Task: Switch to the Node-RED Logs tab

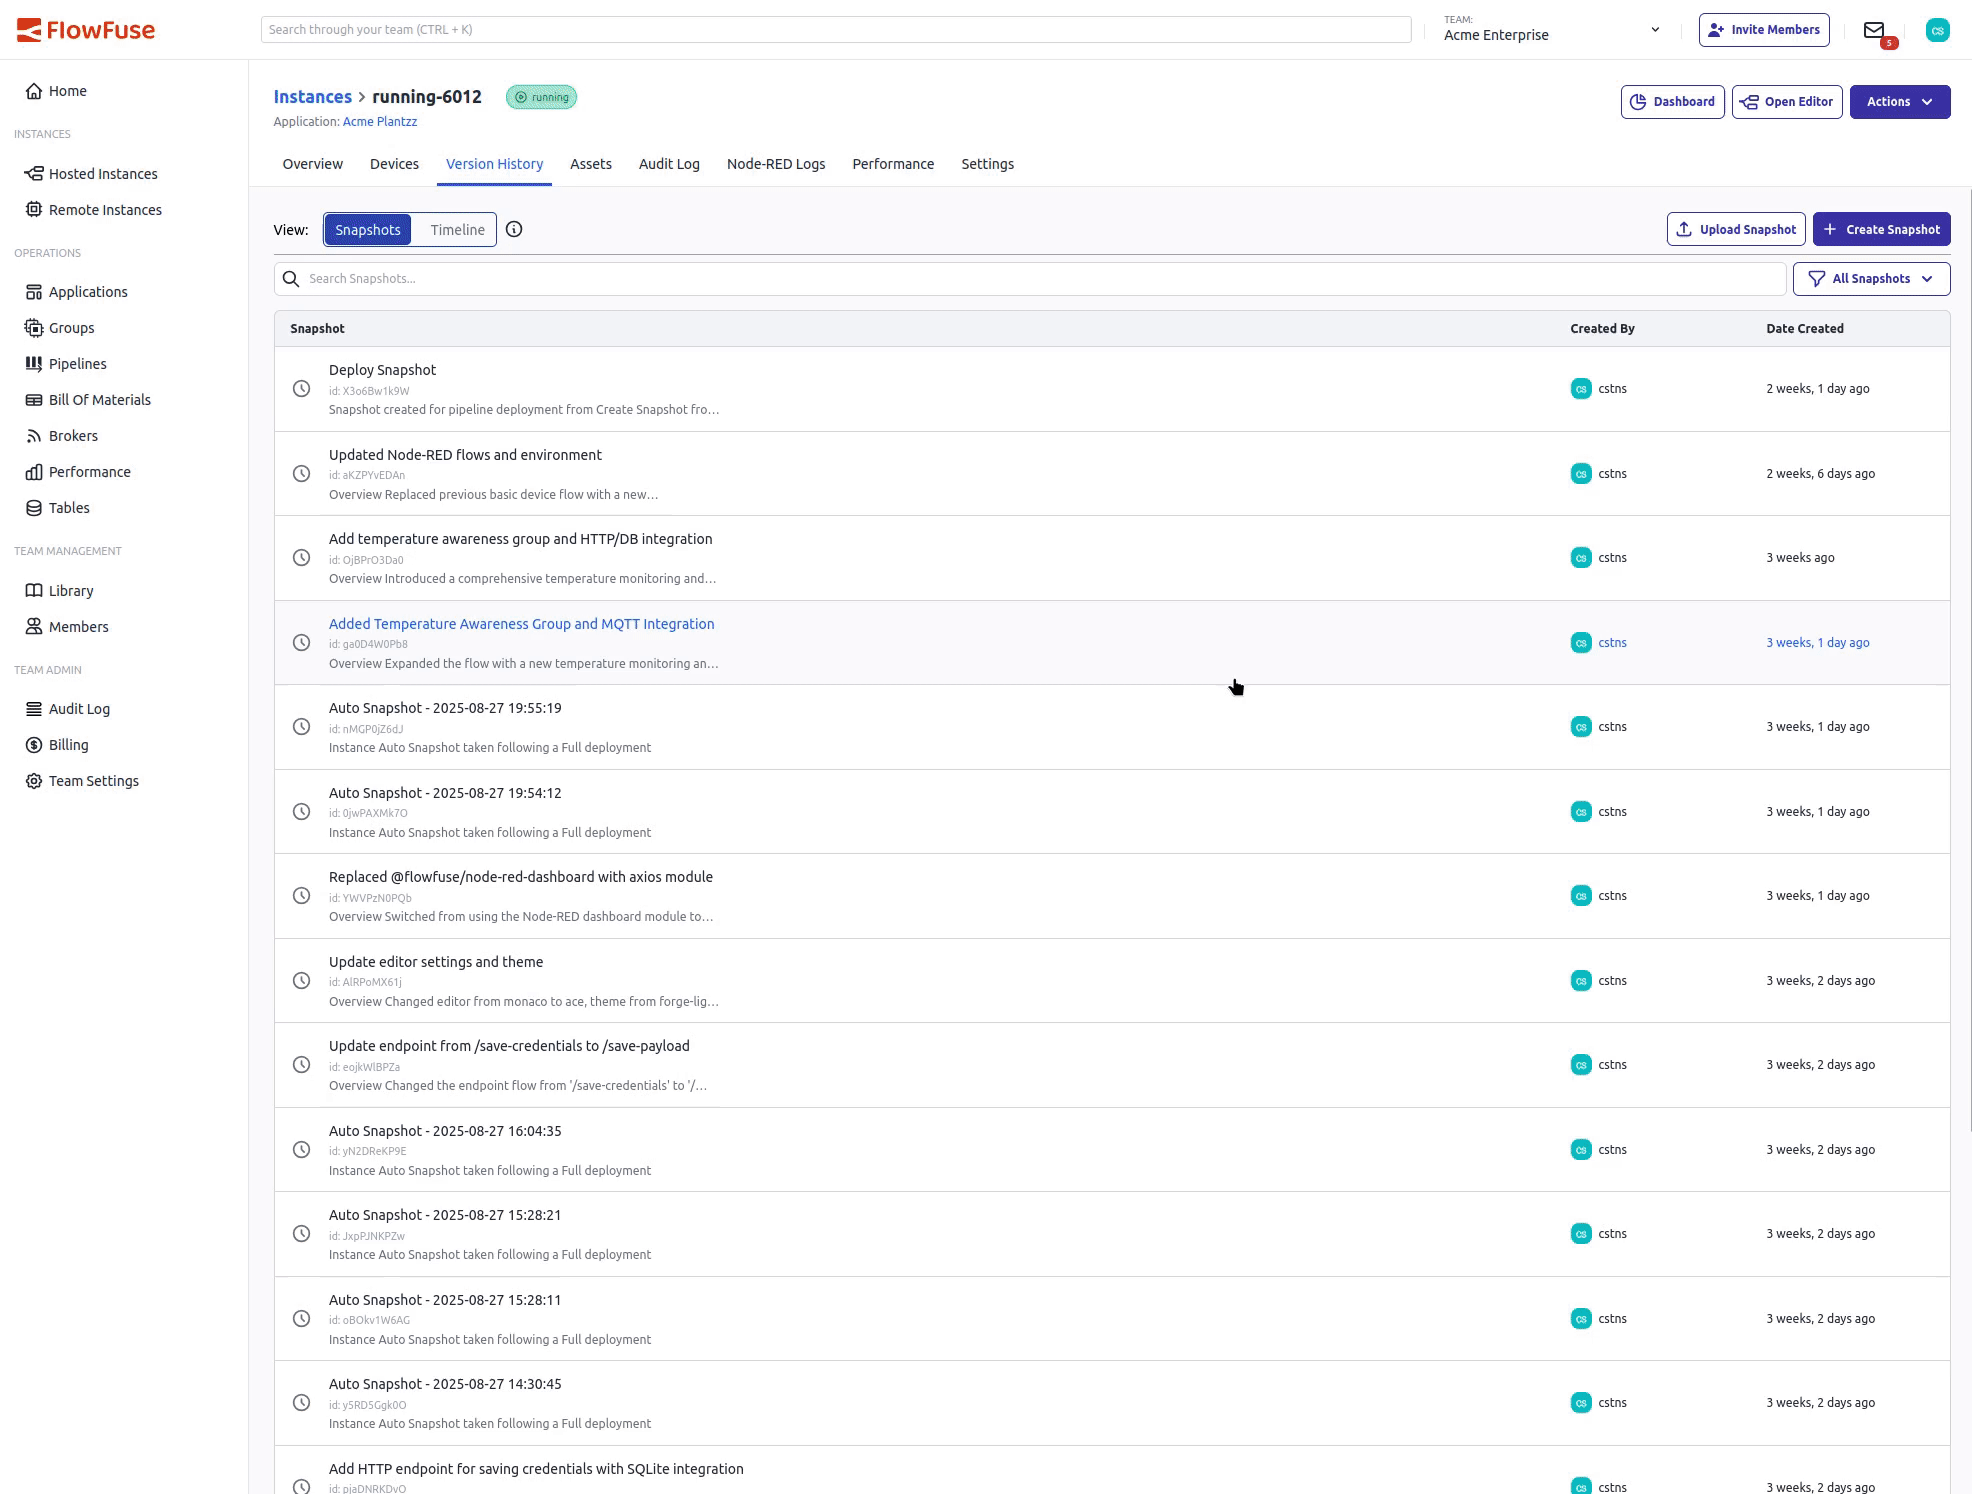Action: [776, 164]
